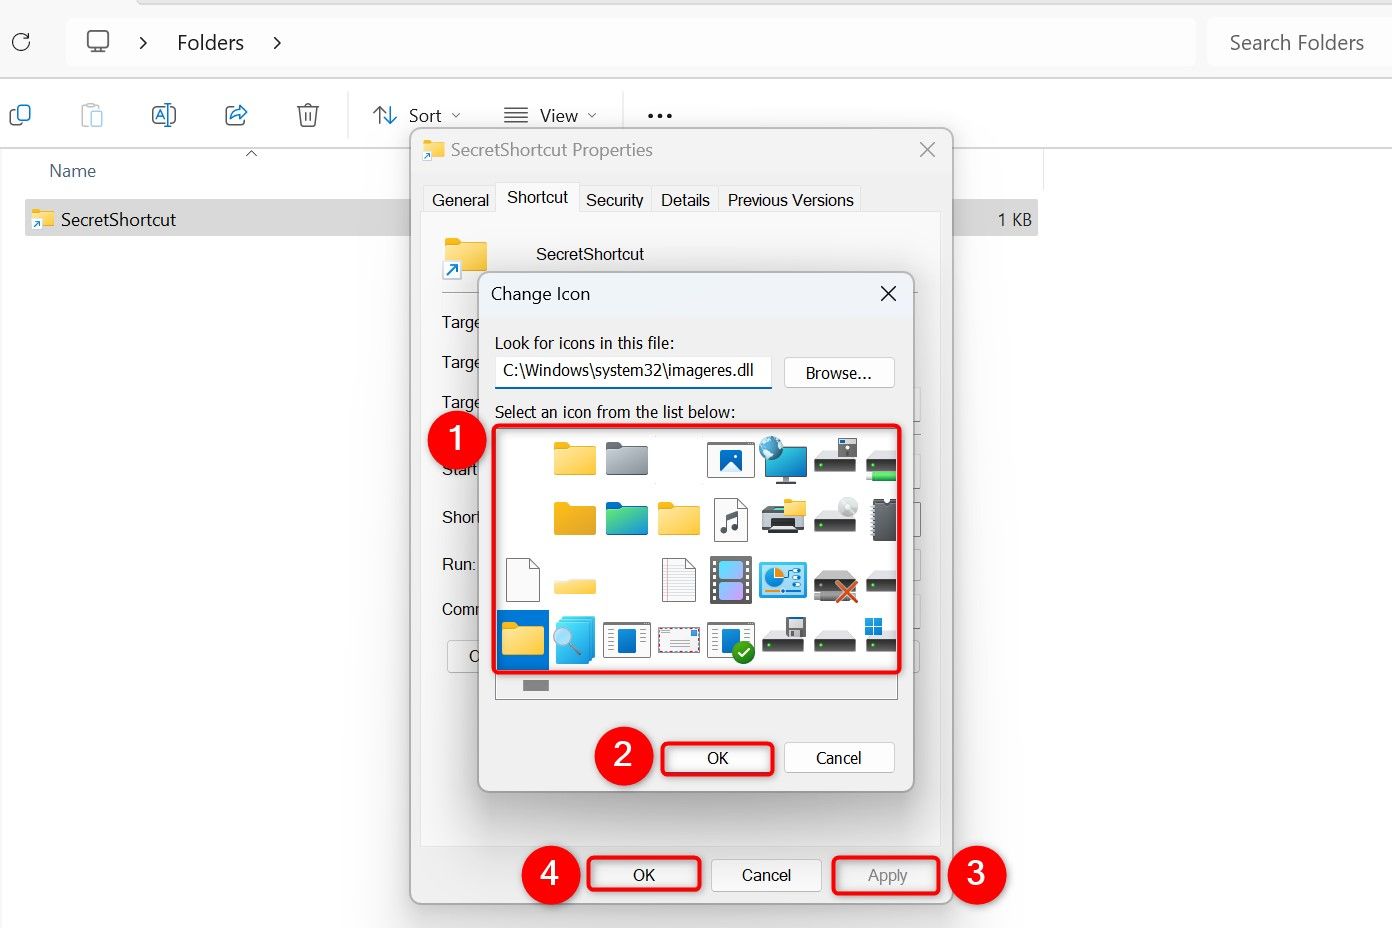Select the drive with red X icon
Image resolution: width=1392 pixels, height=928 pixels.
coord(836,584)
